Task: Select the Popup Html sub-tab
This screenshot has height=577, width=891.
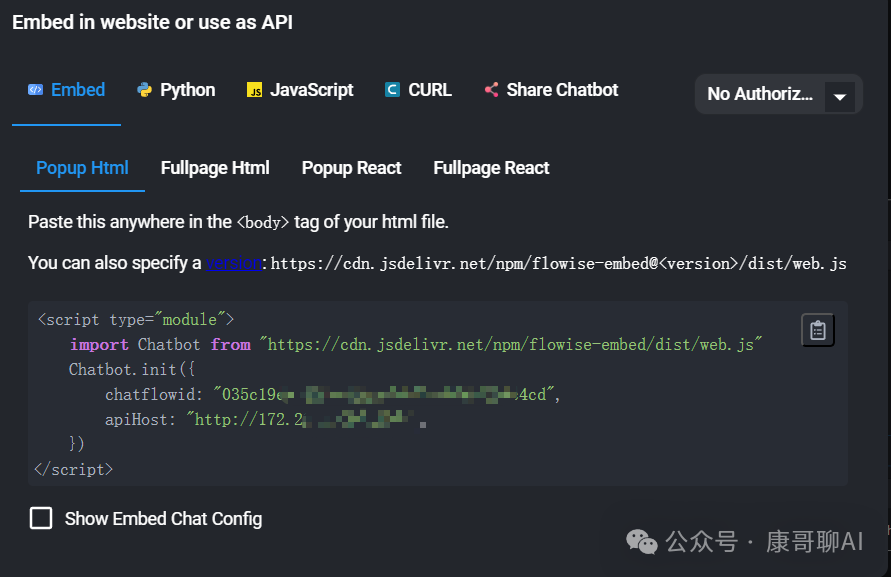Action: 82,168
